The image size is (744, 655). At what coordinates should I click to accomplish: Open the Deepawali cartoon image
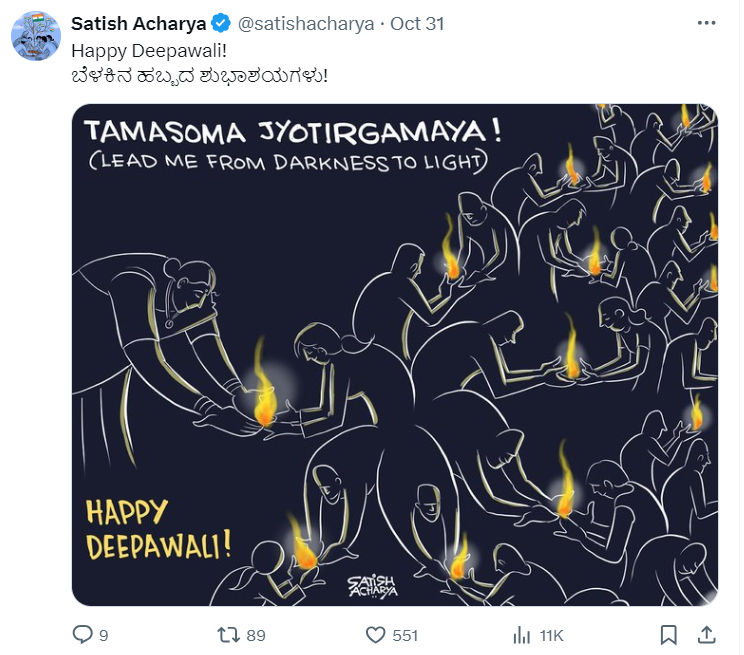click(394, 355)
